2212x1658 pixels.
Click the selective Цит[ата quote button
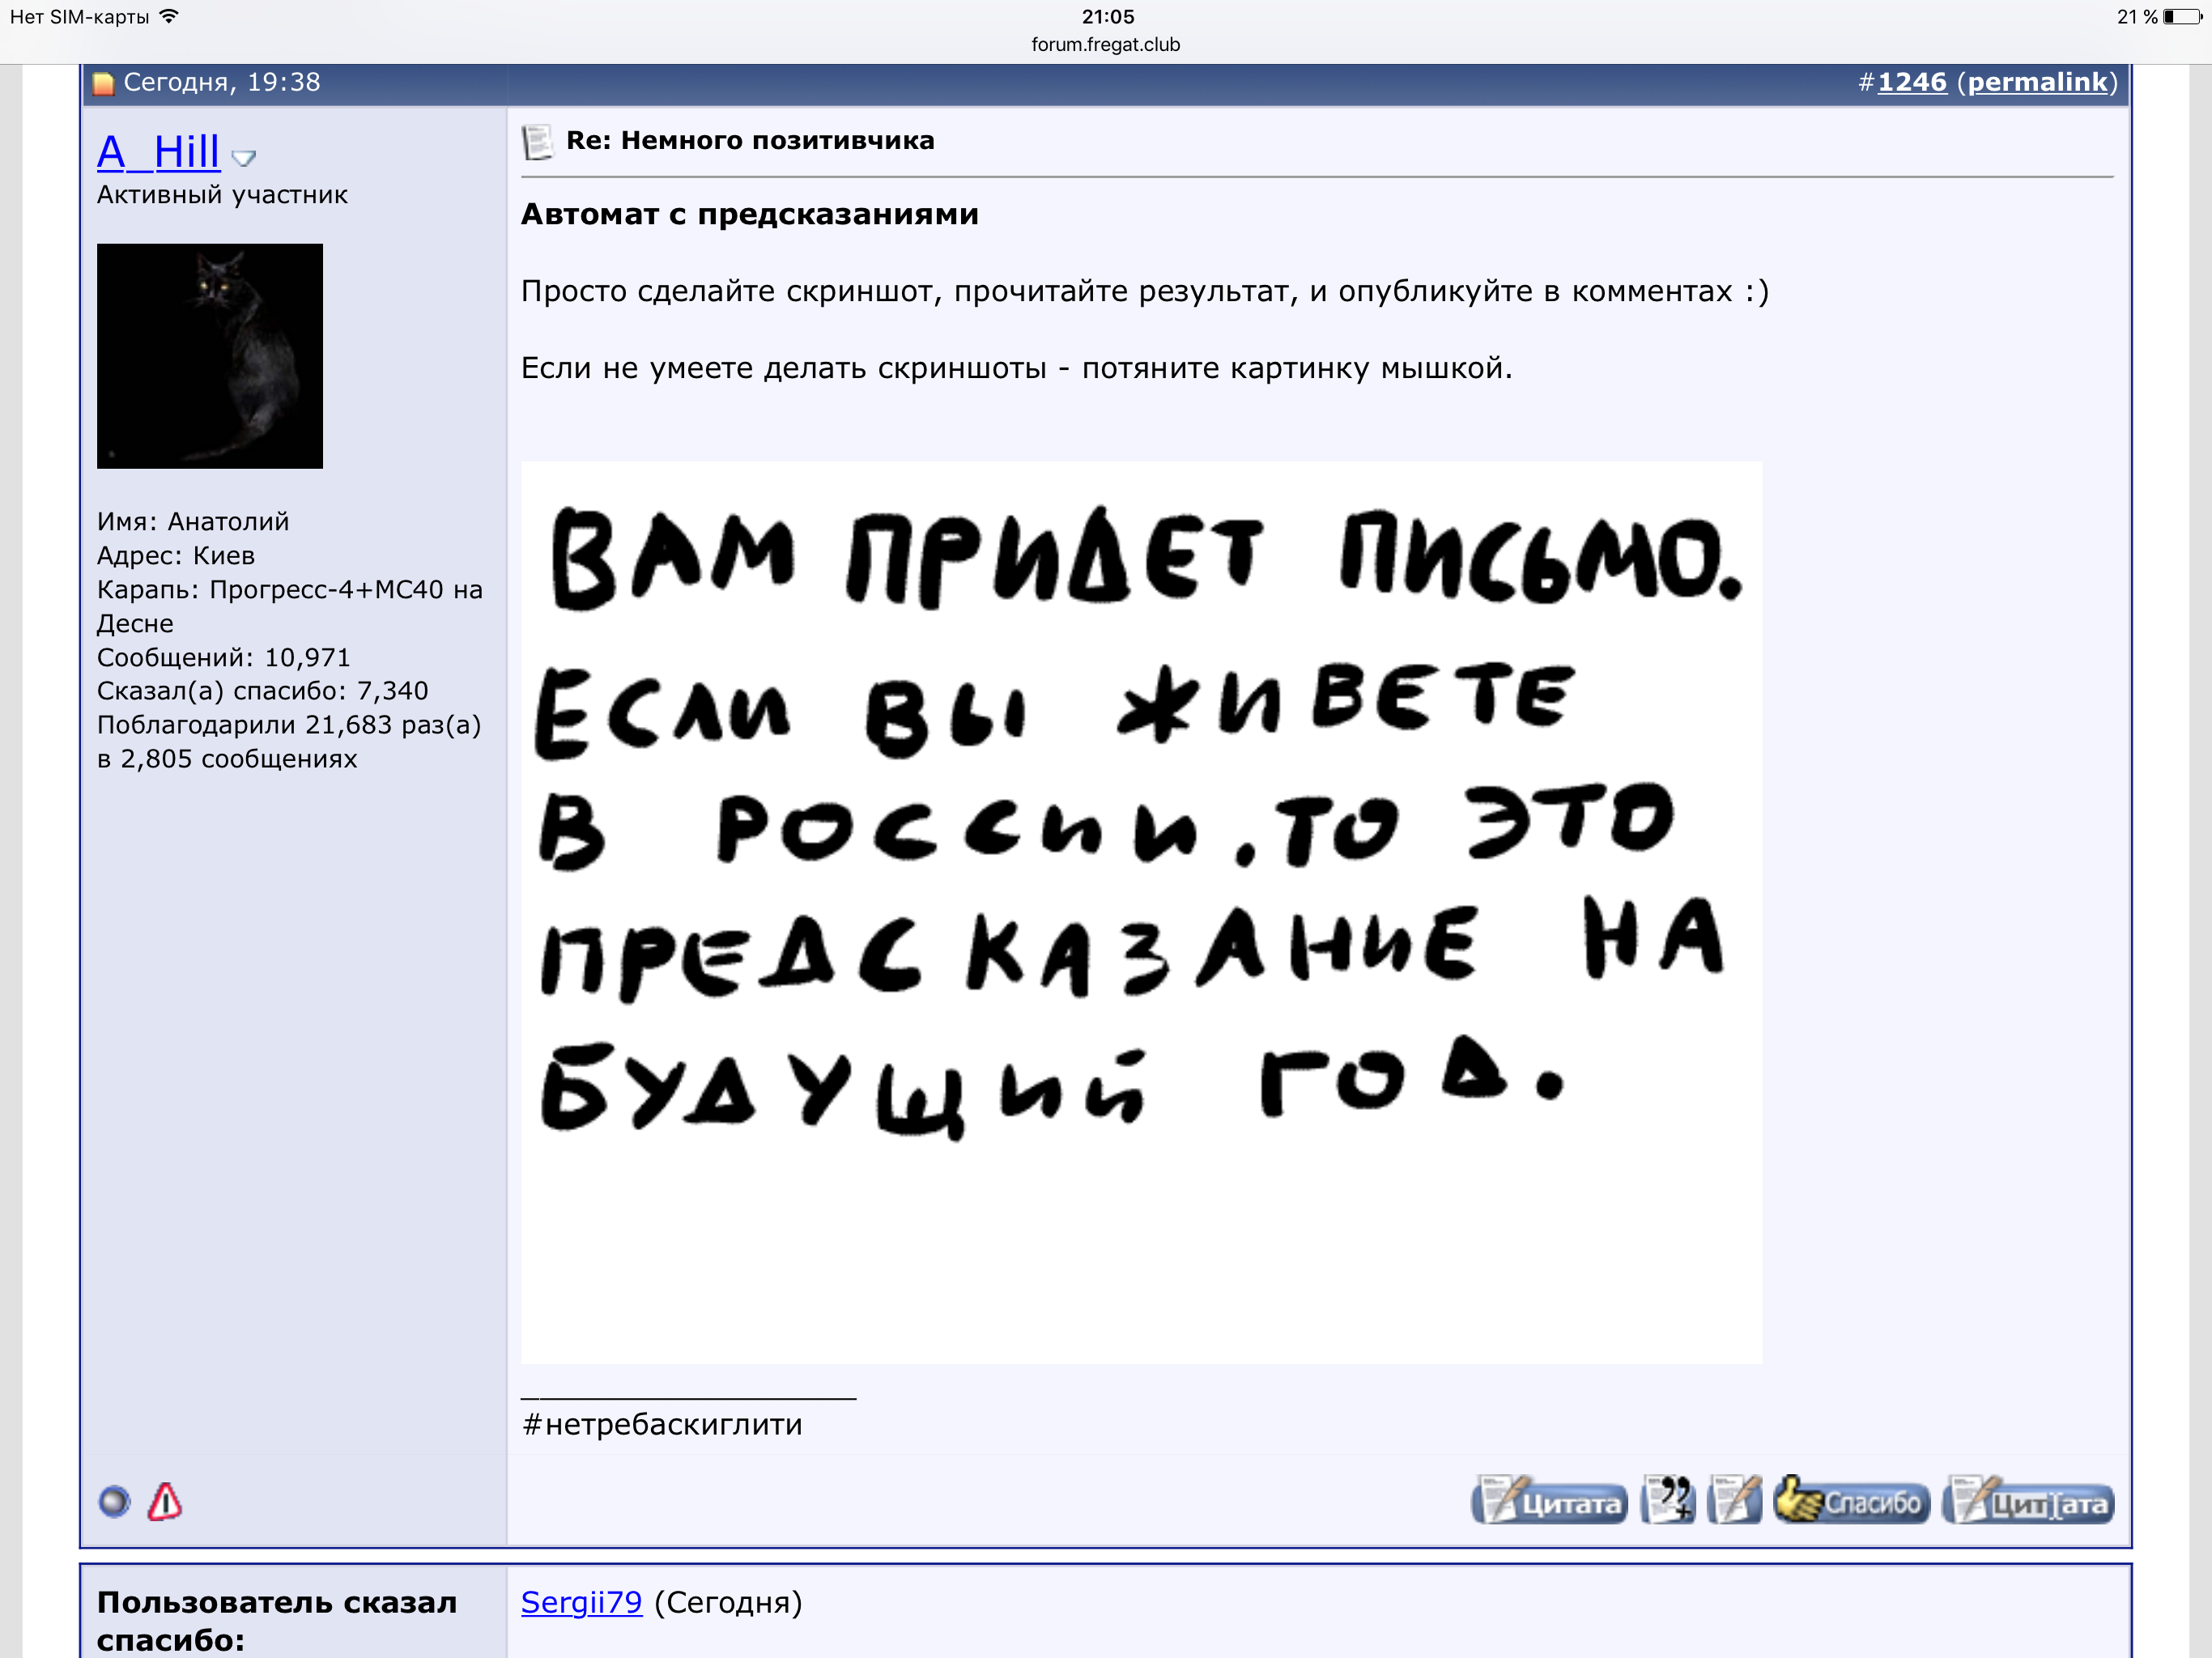tap(2028, 1501)
